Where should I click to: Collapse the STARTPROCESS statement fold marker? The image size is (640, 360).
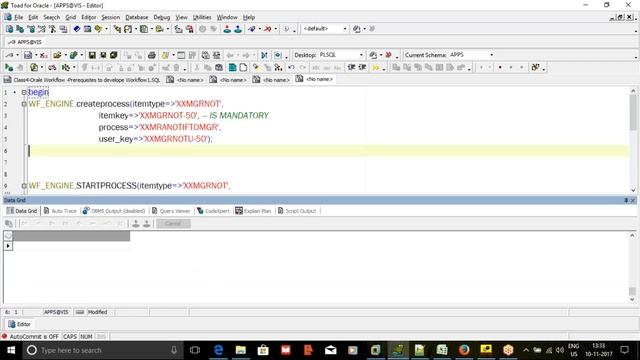point(24,186)
